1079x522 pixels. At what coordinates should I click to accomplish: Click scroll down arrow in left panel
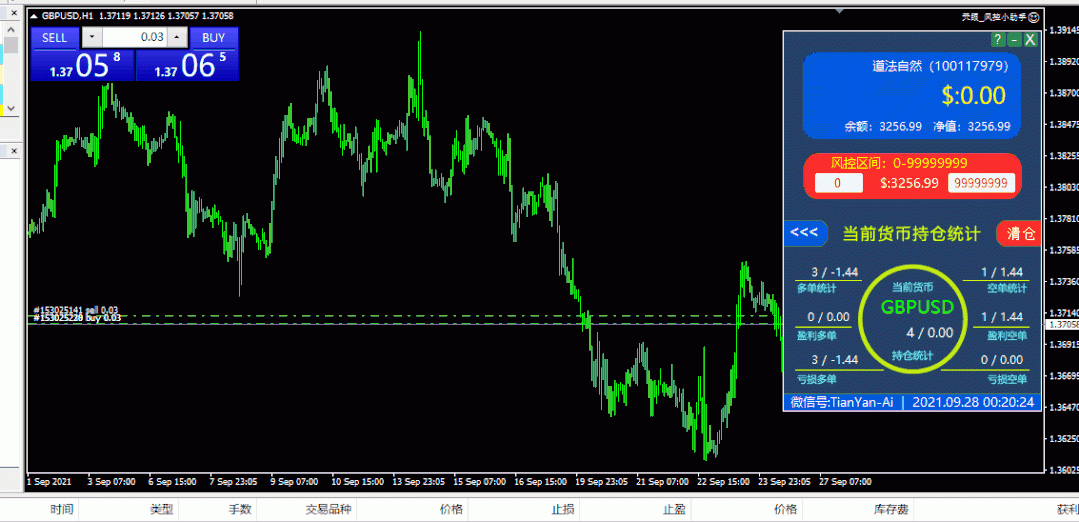(11, 108)
